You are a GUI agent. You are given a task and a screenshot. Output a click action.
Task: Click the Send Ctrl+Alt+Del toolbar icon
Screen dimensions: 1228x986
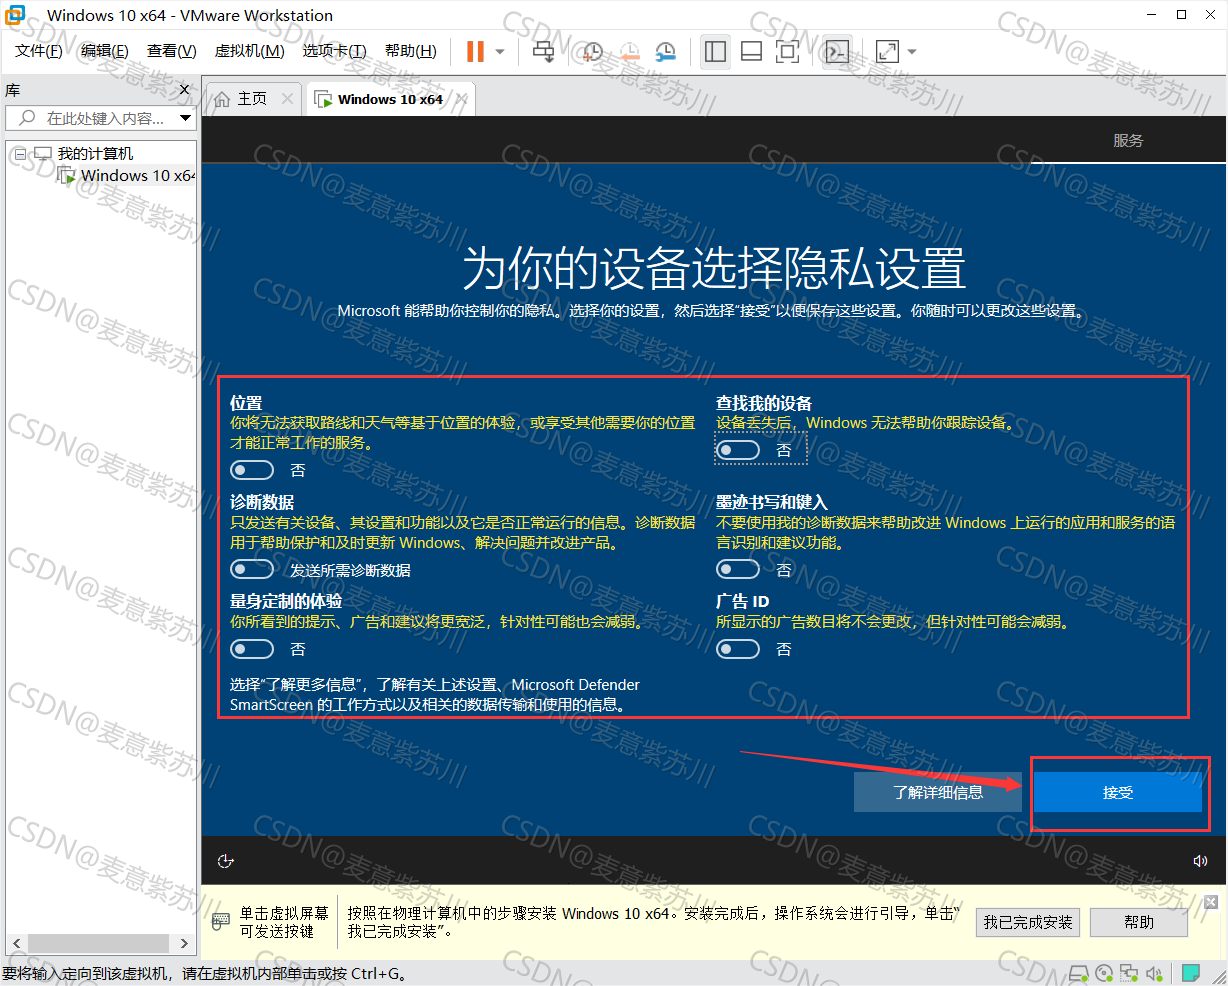(x=543, y=51)
